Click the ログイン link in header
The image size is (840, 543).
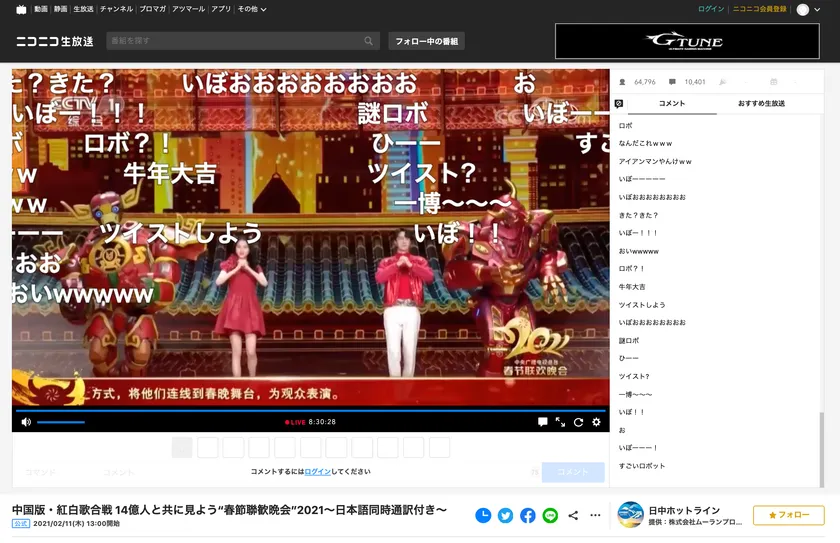[x=711, y=9]
